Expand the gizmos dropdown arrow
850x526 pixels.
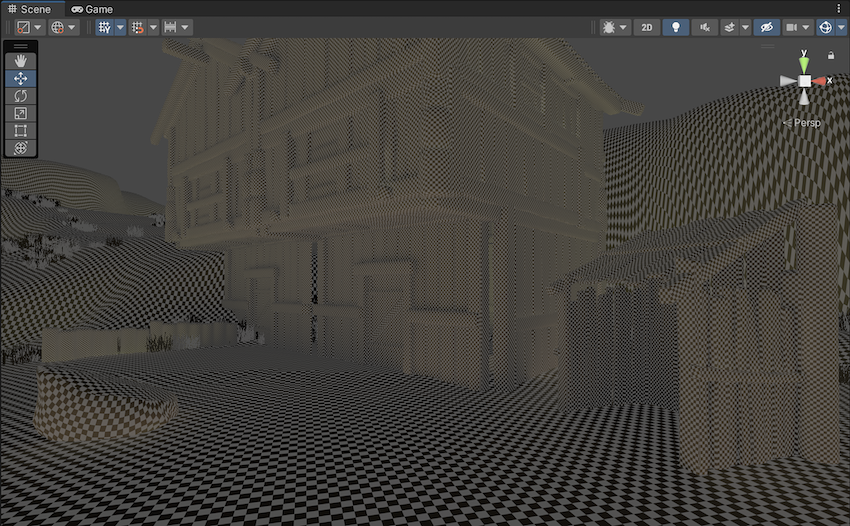(840, 28)
